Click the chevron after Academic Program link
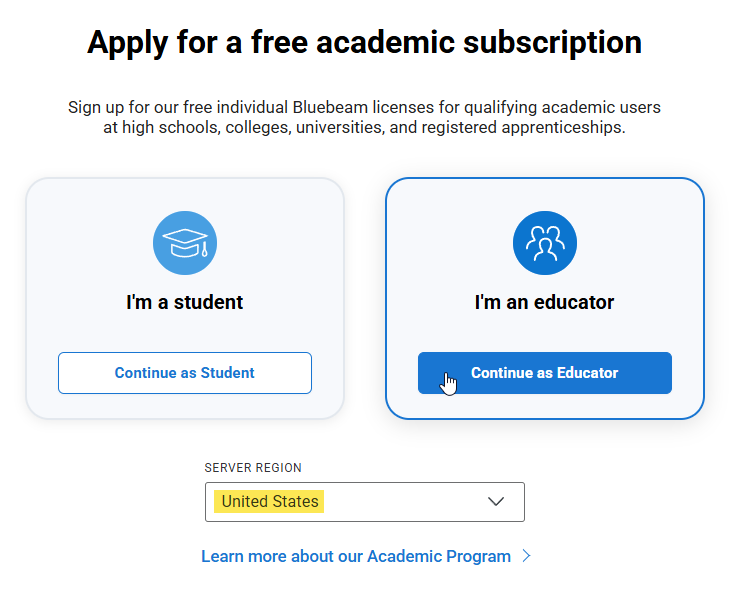This screenshot has width=734, height=590. [527, 556]
